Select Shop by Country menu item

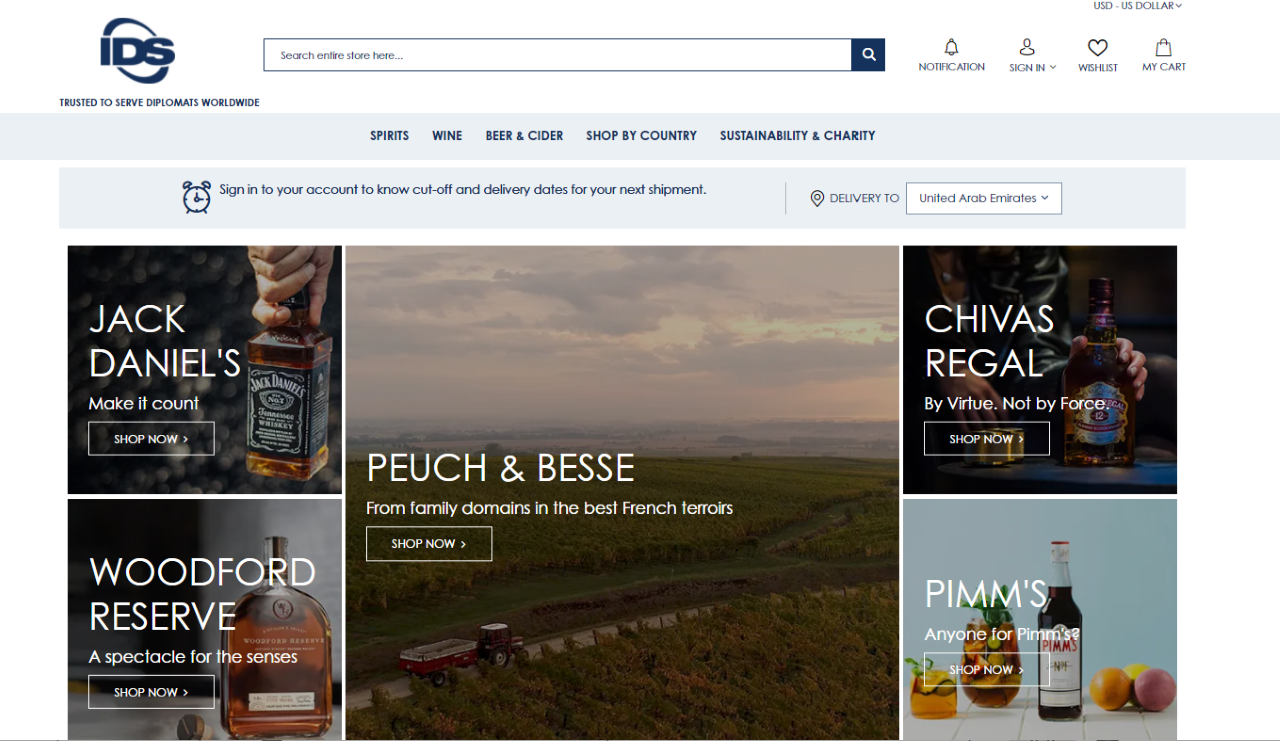tap(641, 136)
